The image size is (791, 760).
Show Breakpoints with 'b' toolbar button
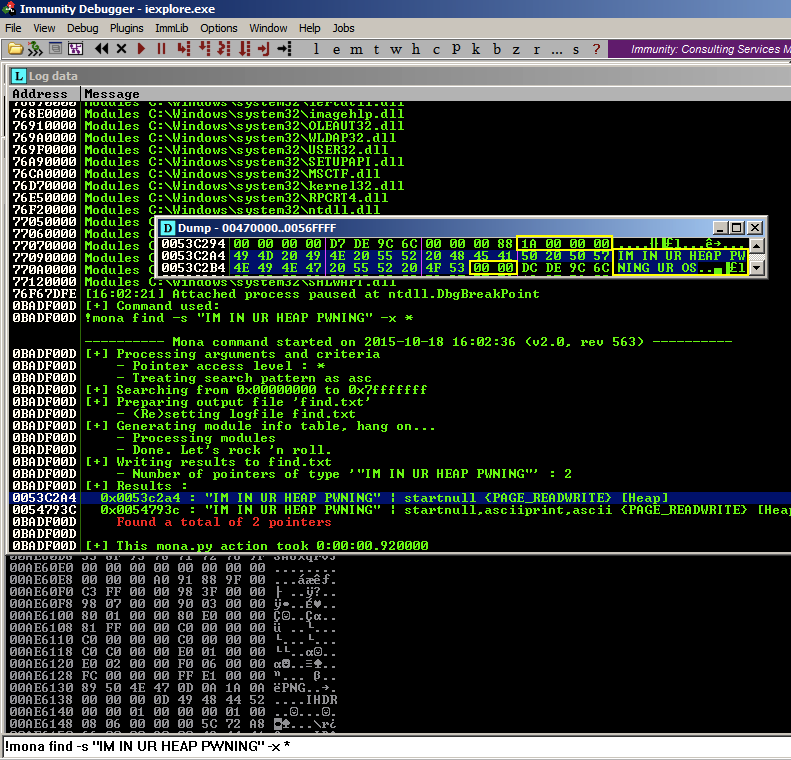(496, 48)
